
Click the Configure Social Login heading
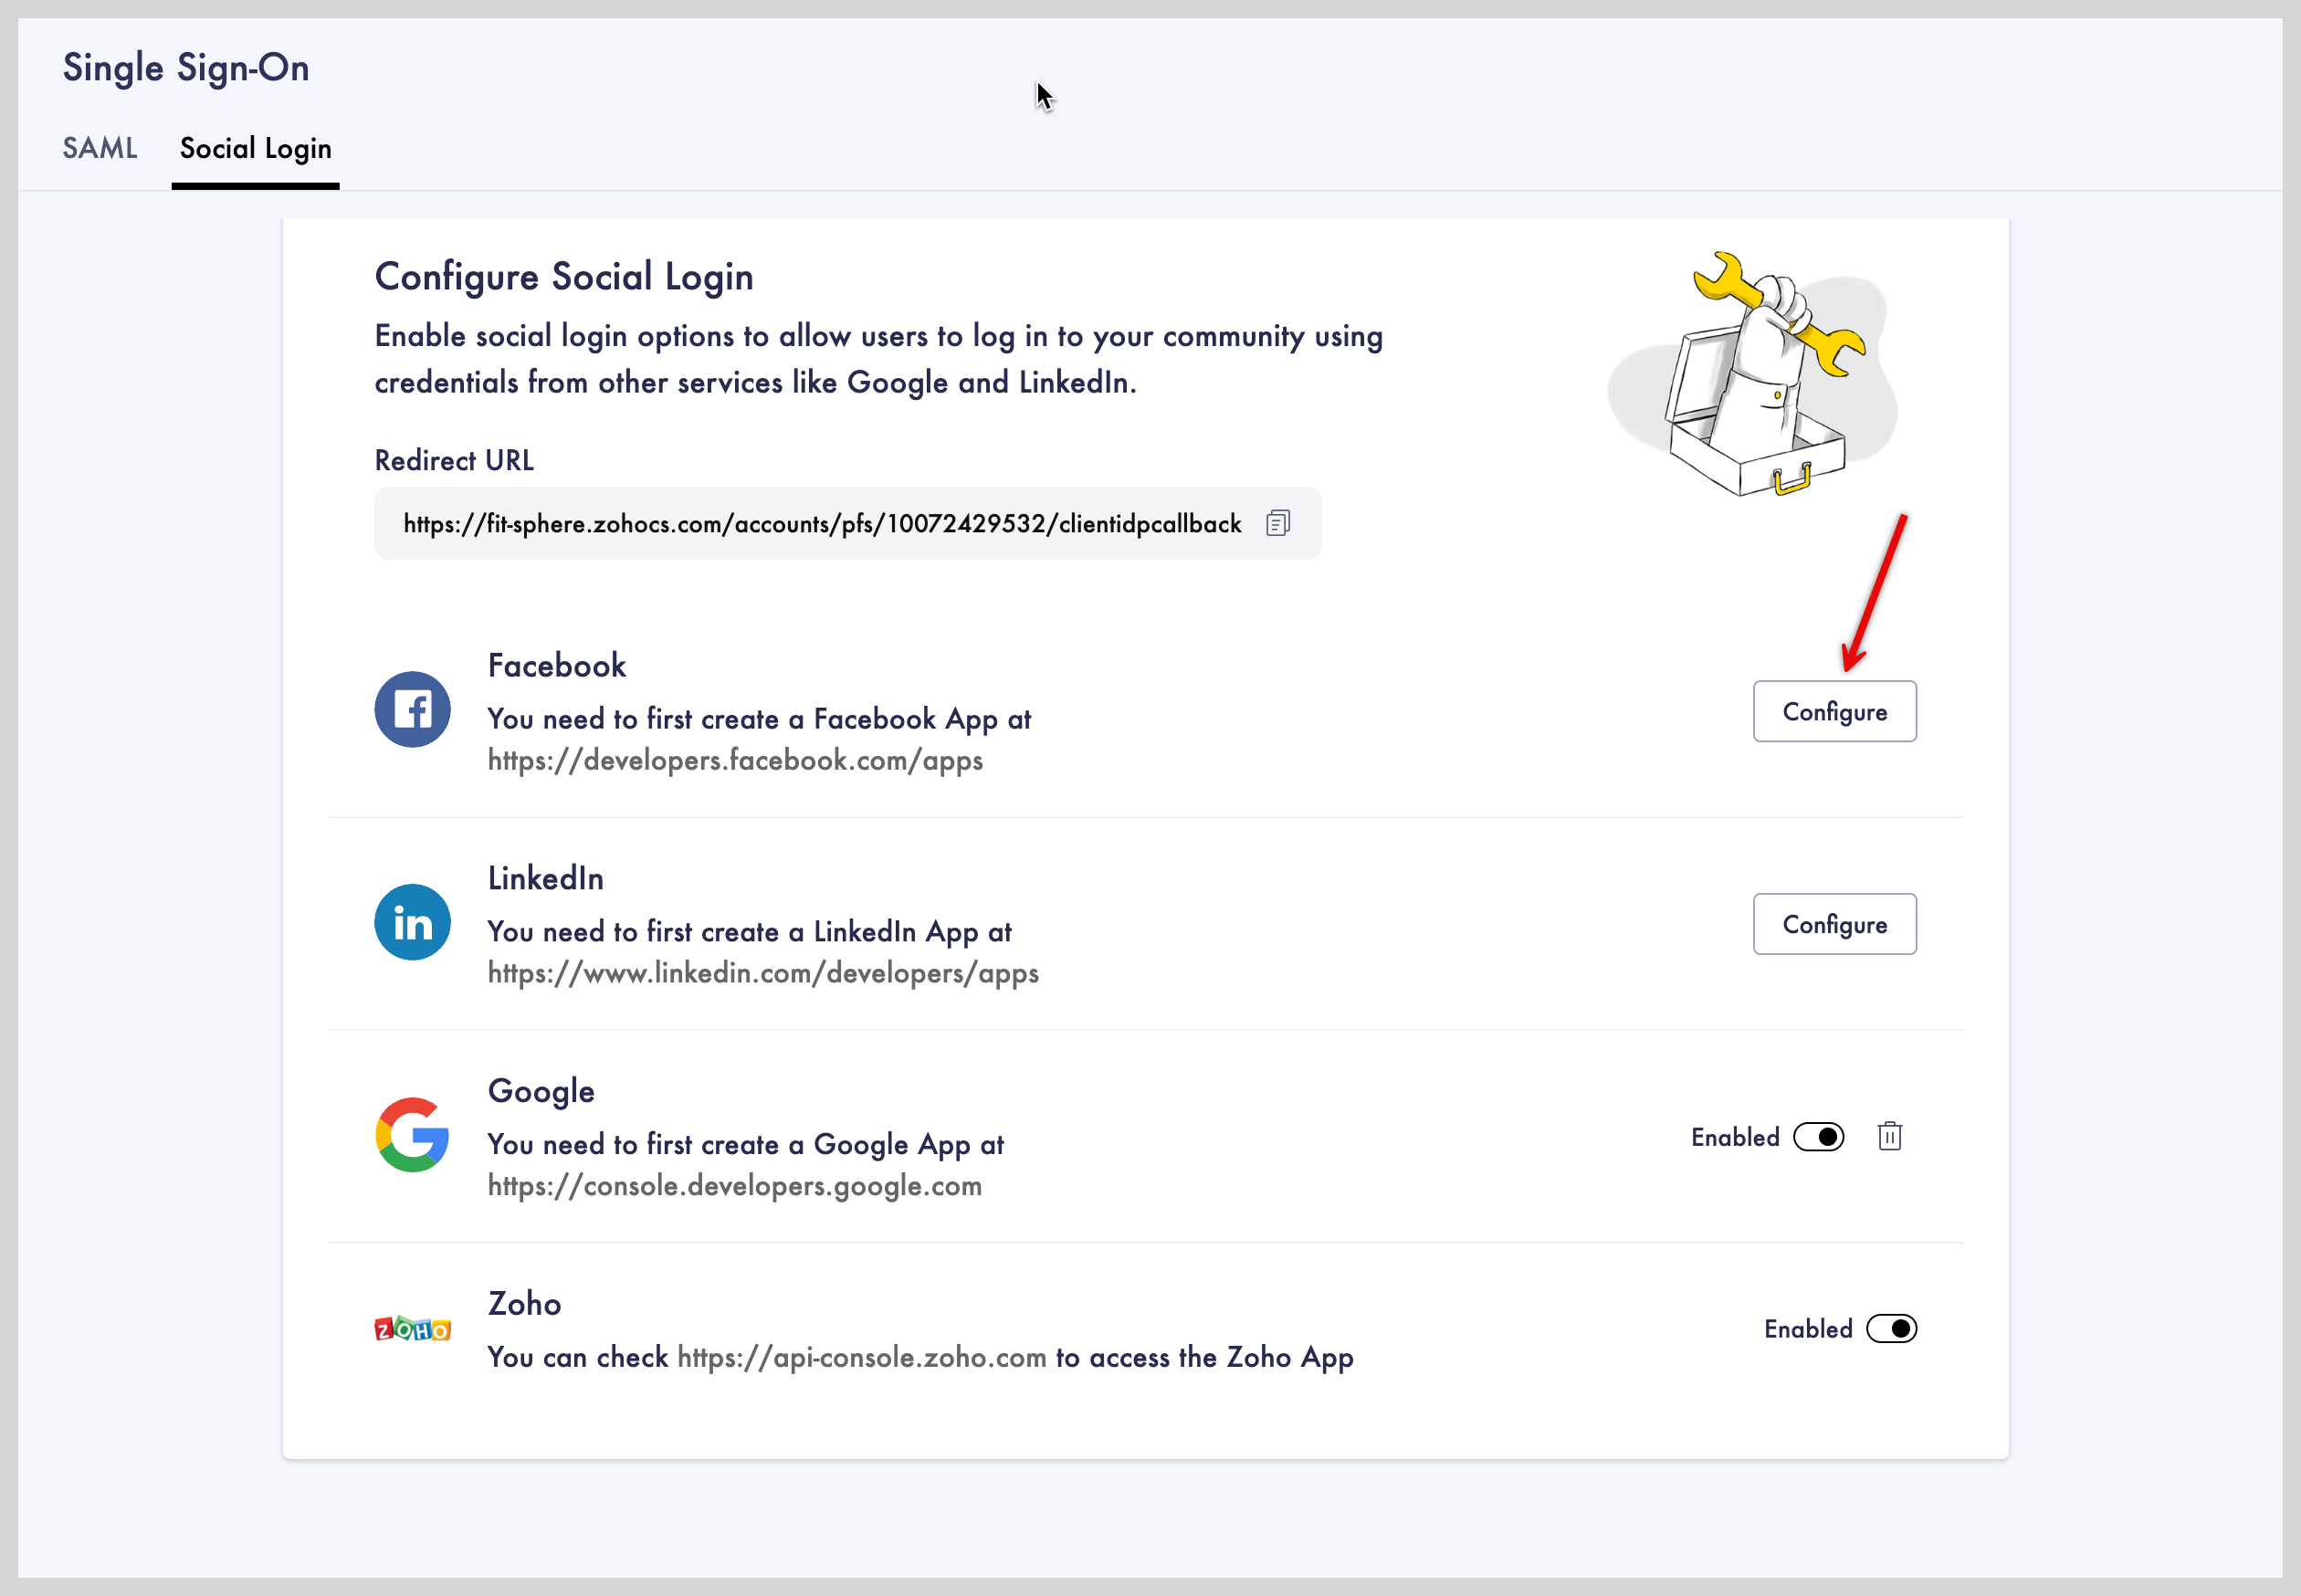[x=564, y=277]
